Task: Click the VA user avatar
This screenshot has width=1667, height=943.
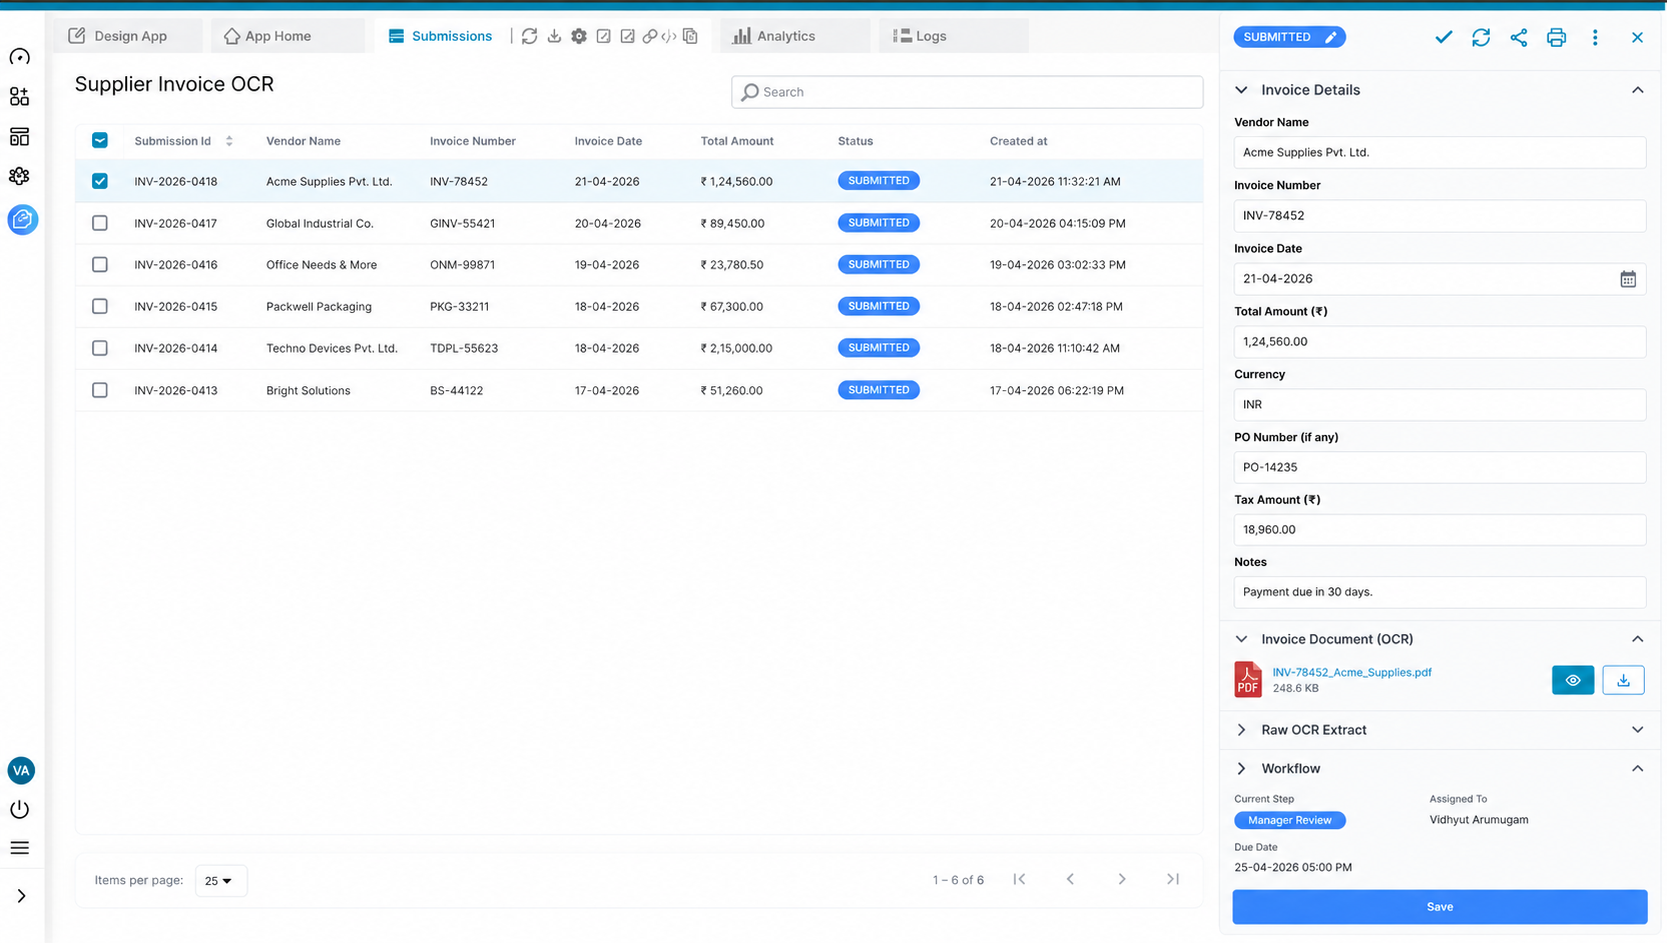Action: pos(21,770)
